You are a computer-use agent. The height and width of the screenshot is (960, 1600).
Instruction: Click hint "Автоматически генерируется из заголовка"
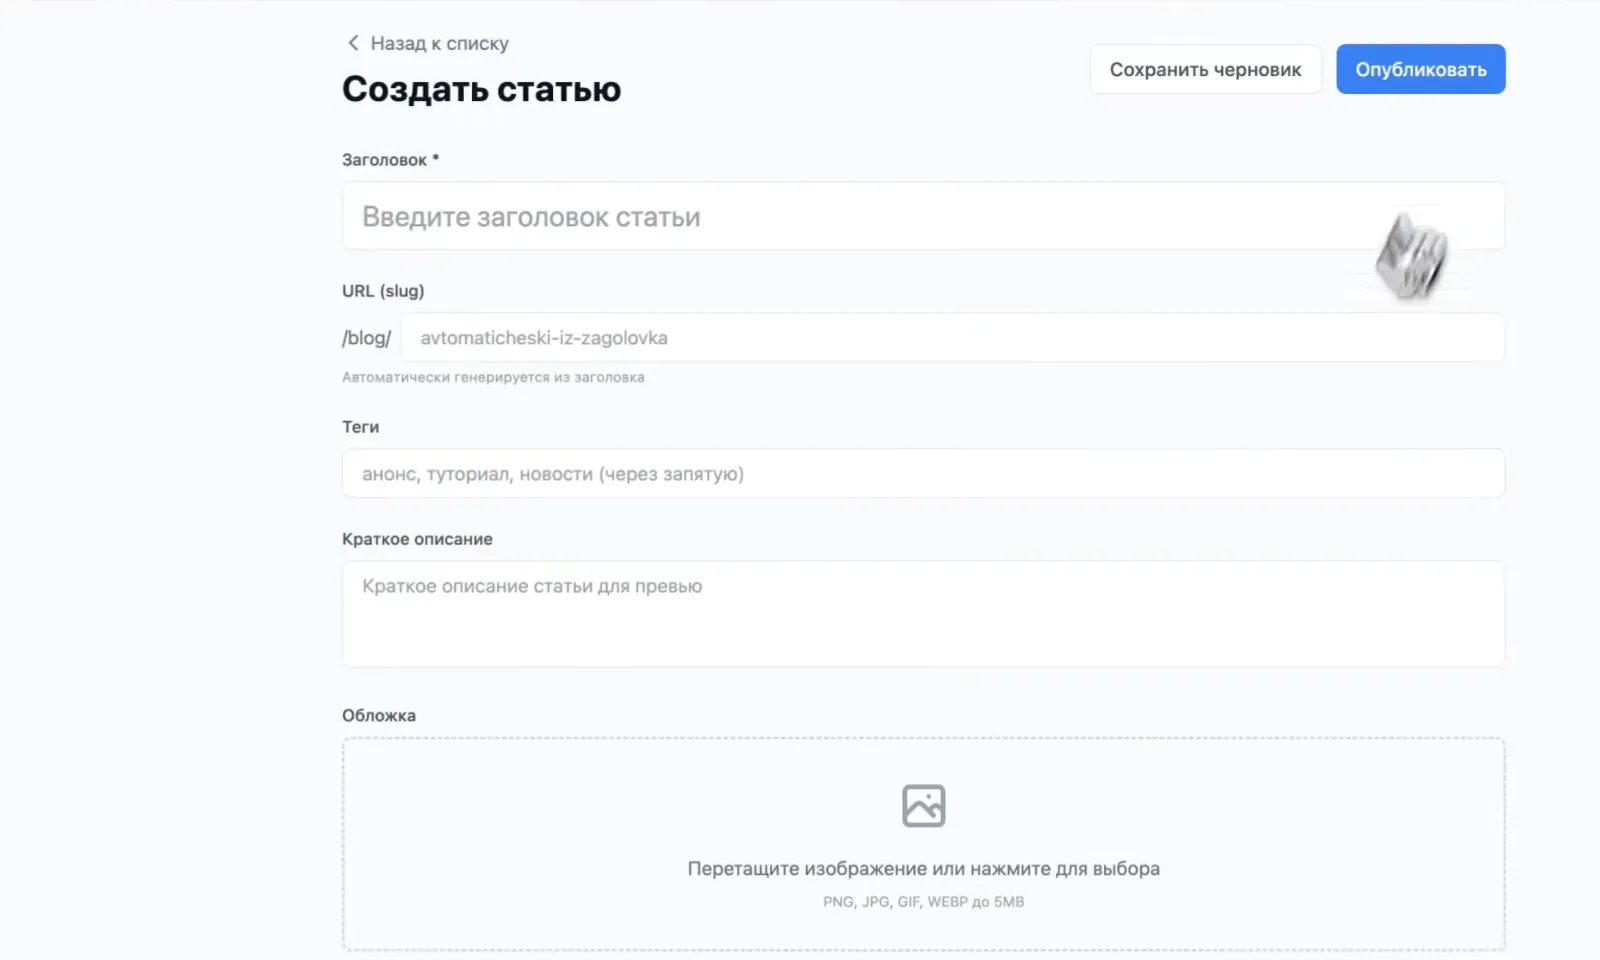[493, 377]
